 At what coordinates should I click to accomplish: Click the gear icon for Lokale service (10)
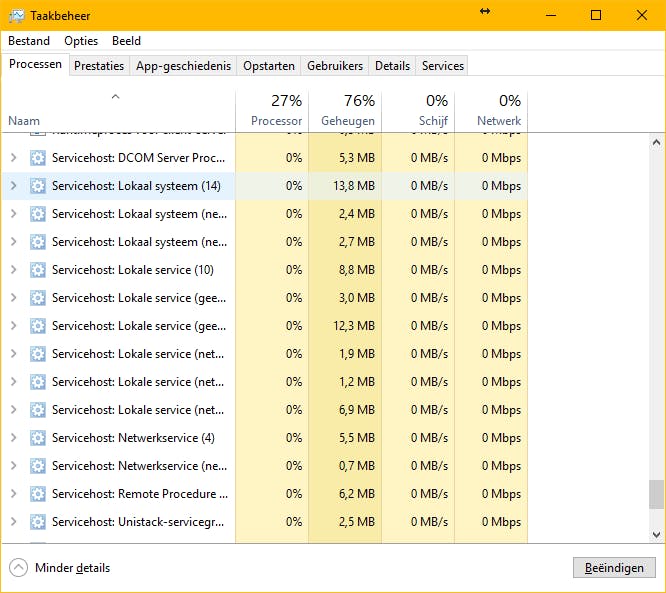coord(38,270)
